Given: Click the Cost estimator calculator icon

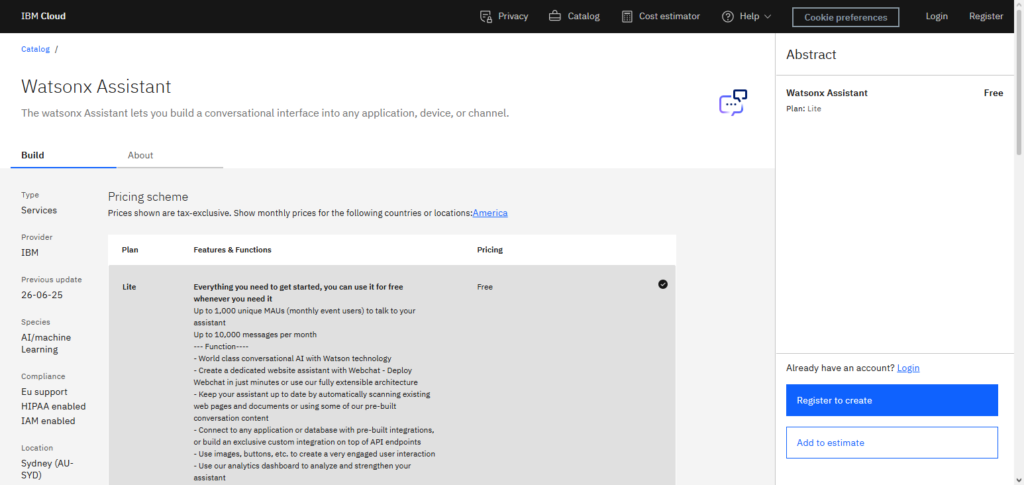Looking at the screenshot, I should [627, 16].
